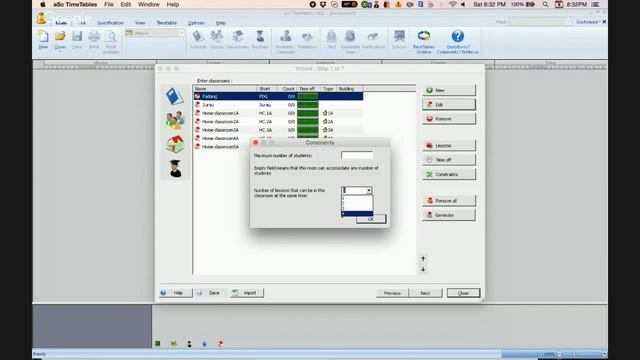Select the Home classroom2A row

coord(278,122)
